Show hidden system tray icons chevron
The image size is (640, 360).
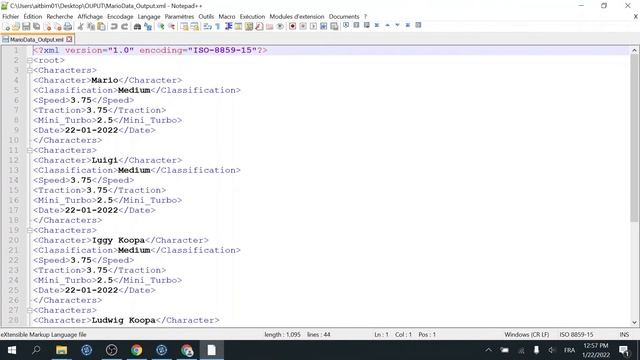pos(488,350)
